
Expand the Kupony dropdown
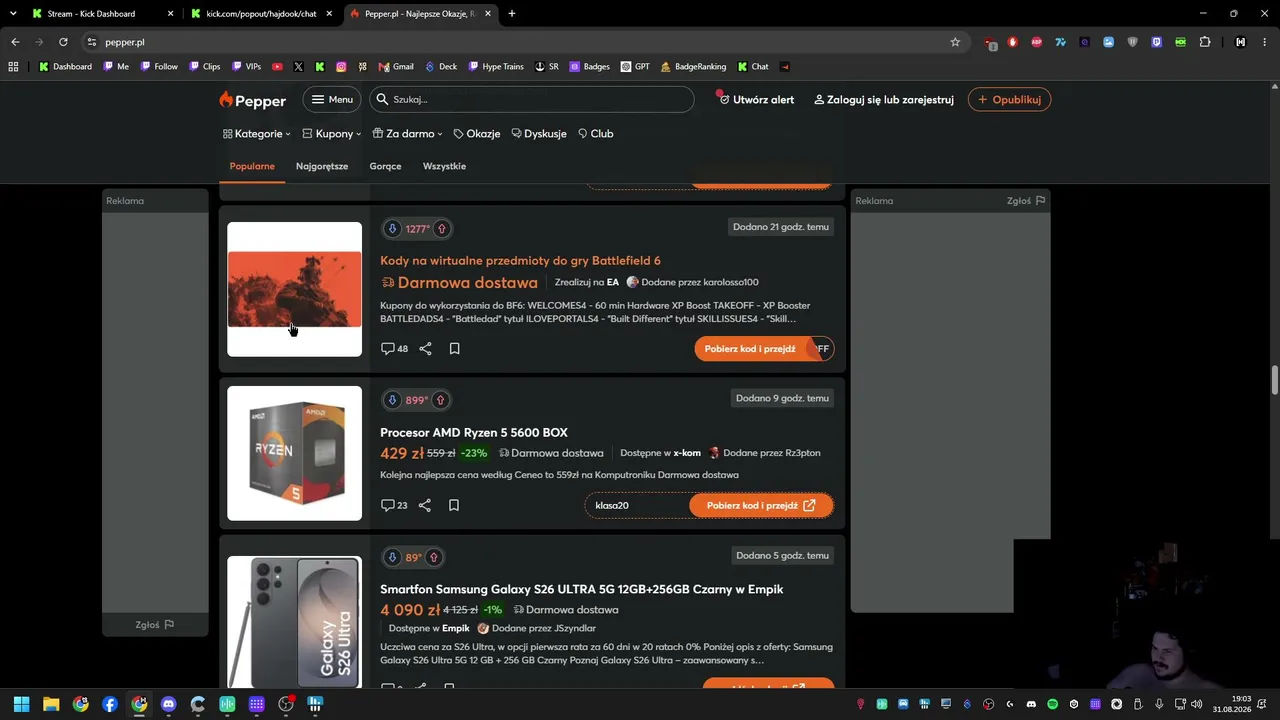click(x=332, y=134)
